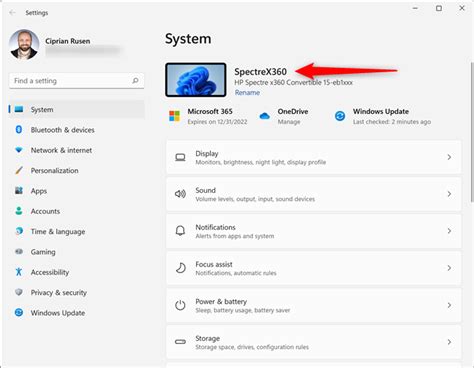
Task: Click the Time & language globe icon
Action: tap(19, 231)
